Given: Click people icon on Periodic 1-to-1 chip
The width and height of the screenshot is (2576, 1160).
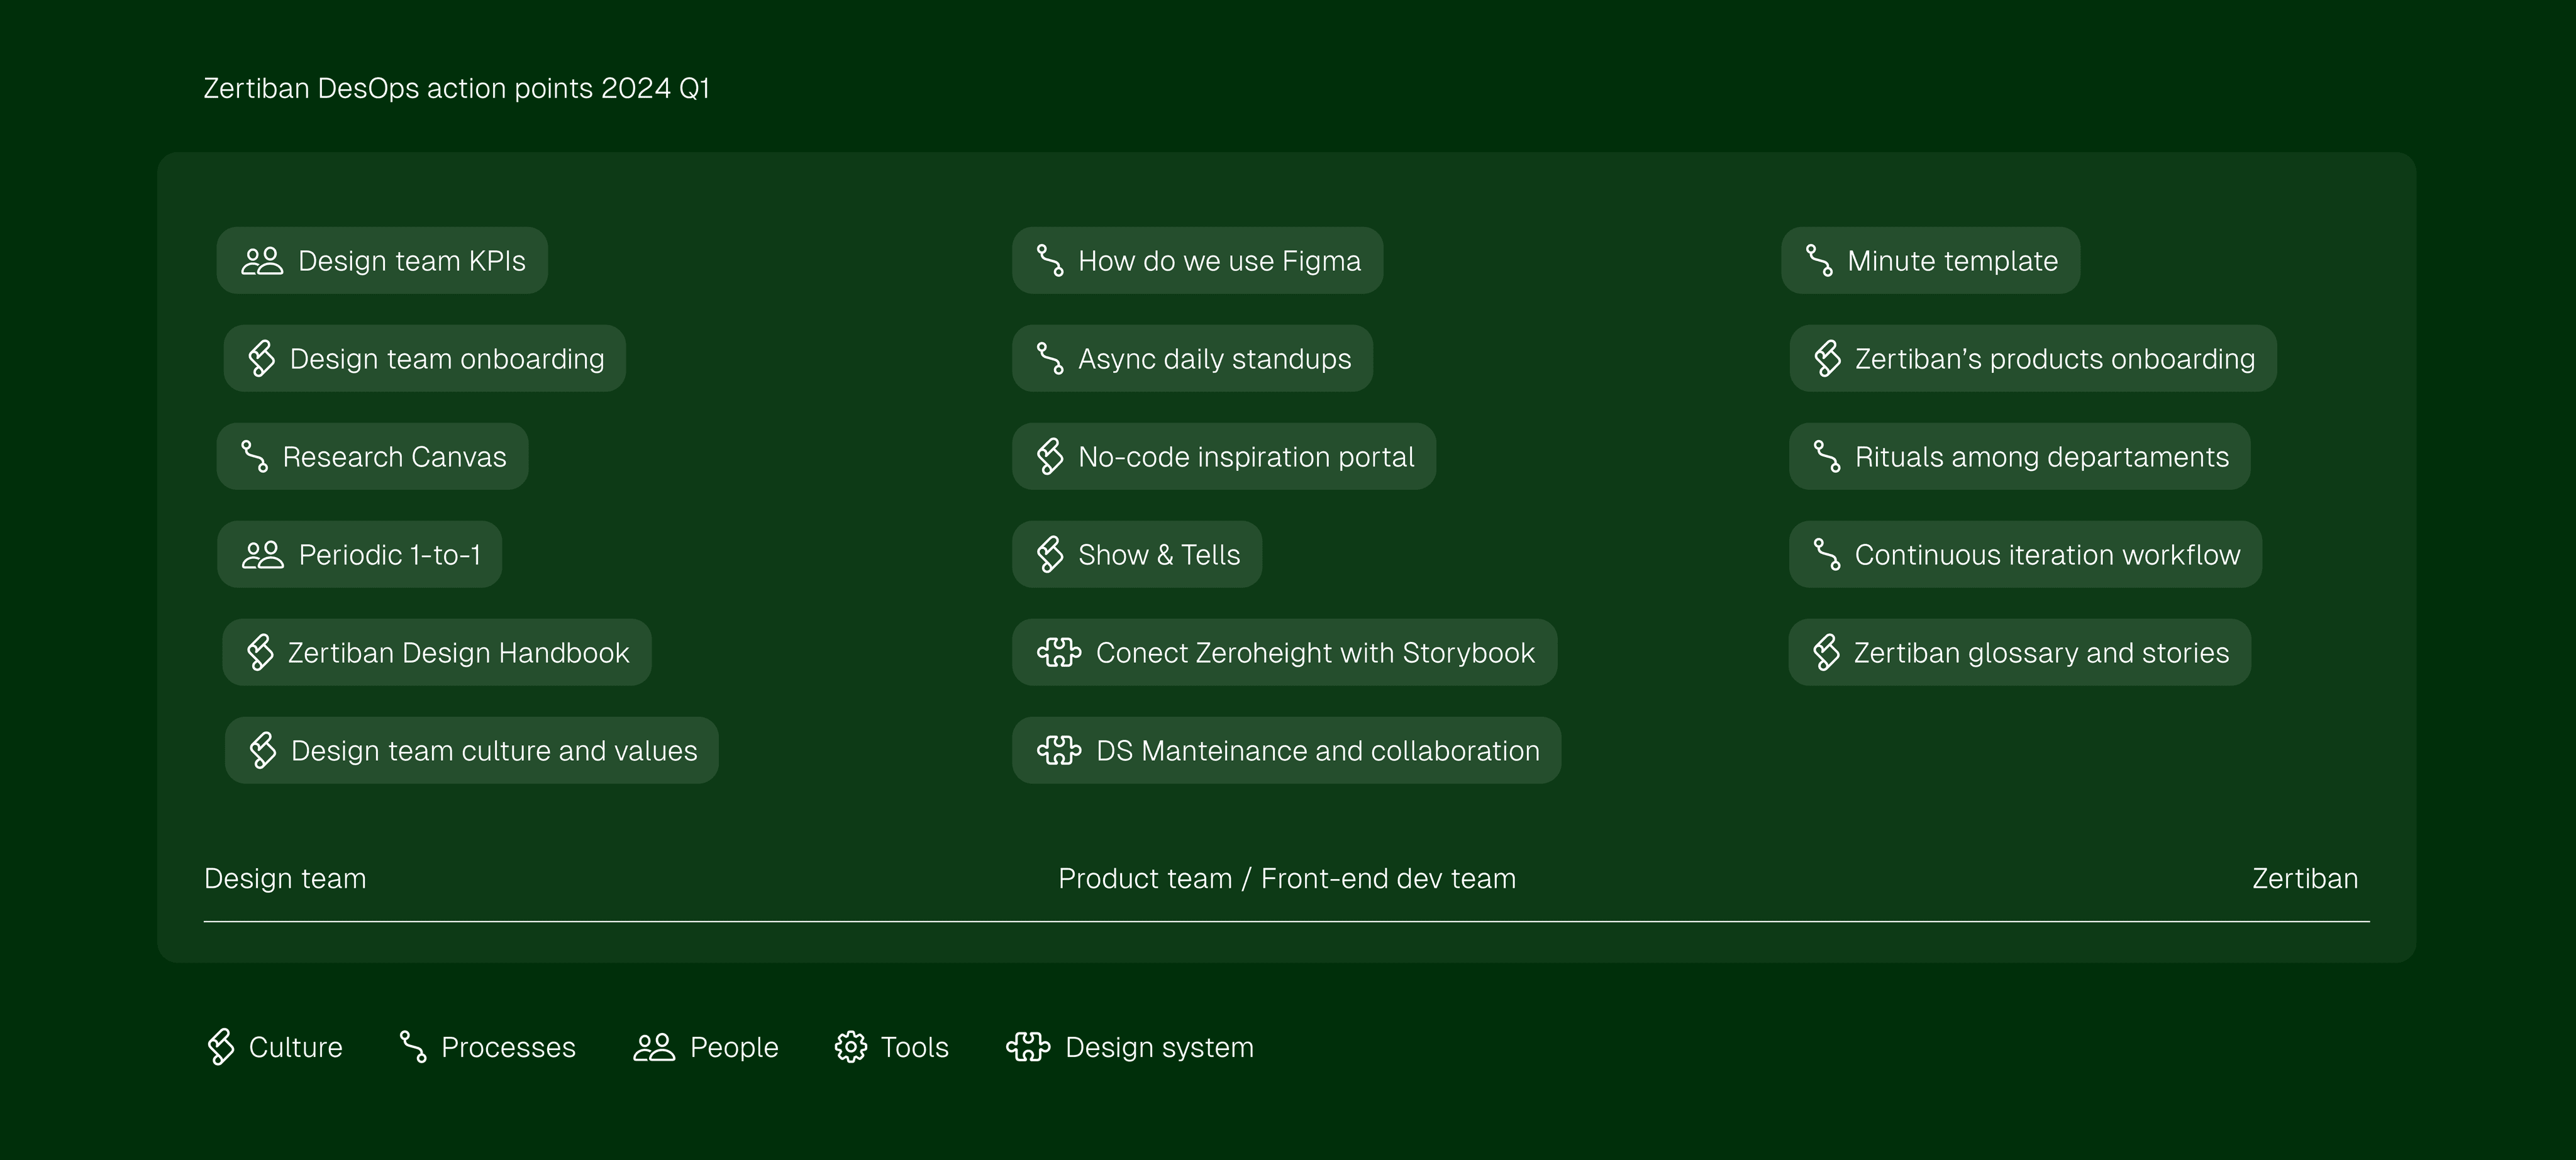Looking at the screenshot, I should pos(263,555).
